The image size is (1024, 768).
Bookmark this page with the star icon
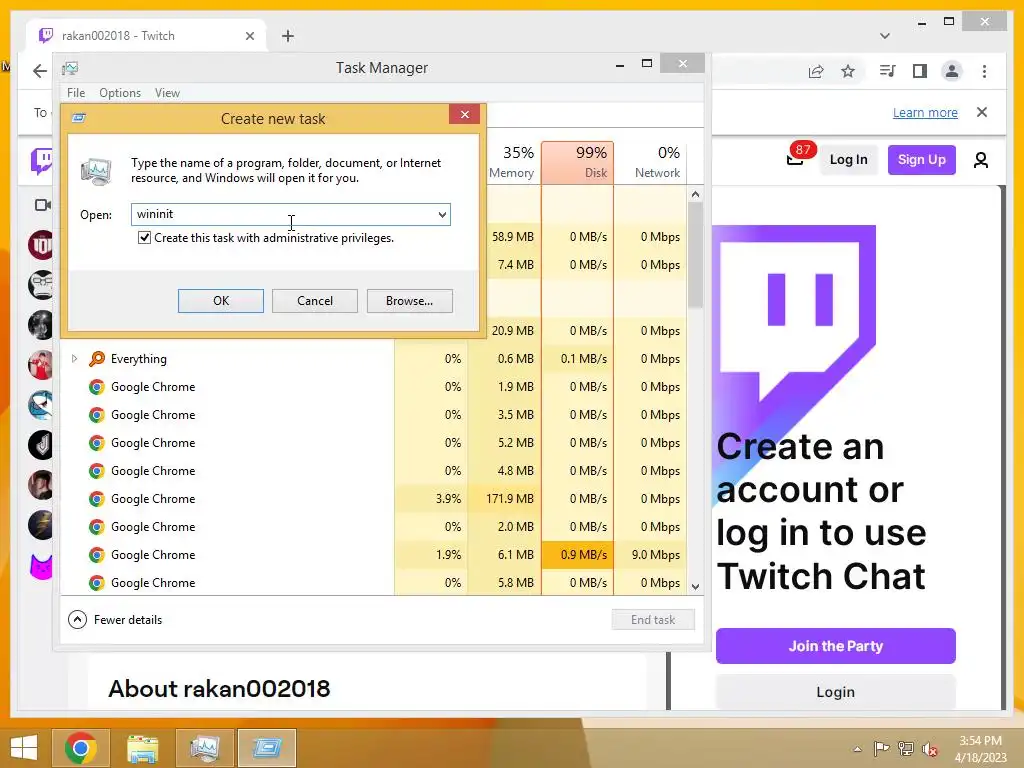(x=848, y=71)
